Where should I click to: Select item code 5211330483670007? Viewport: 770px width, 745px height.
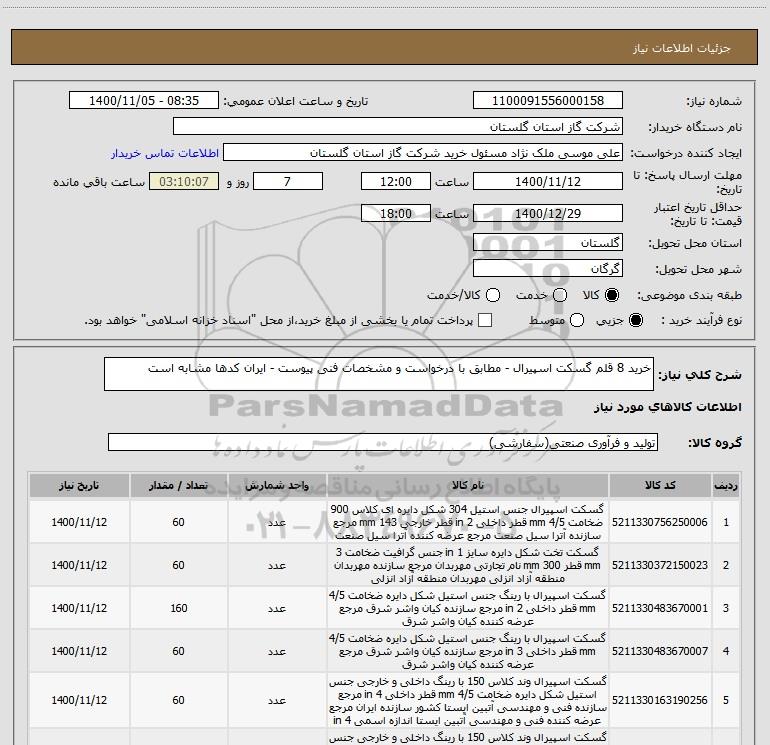(x=660, y=651)
